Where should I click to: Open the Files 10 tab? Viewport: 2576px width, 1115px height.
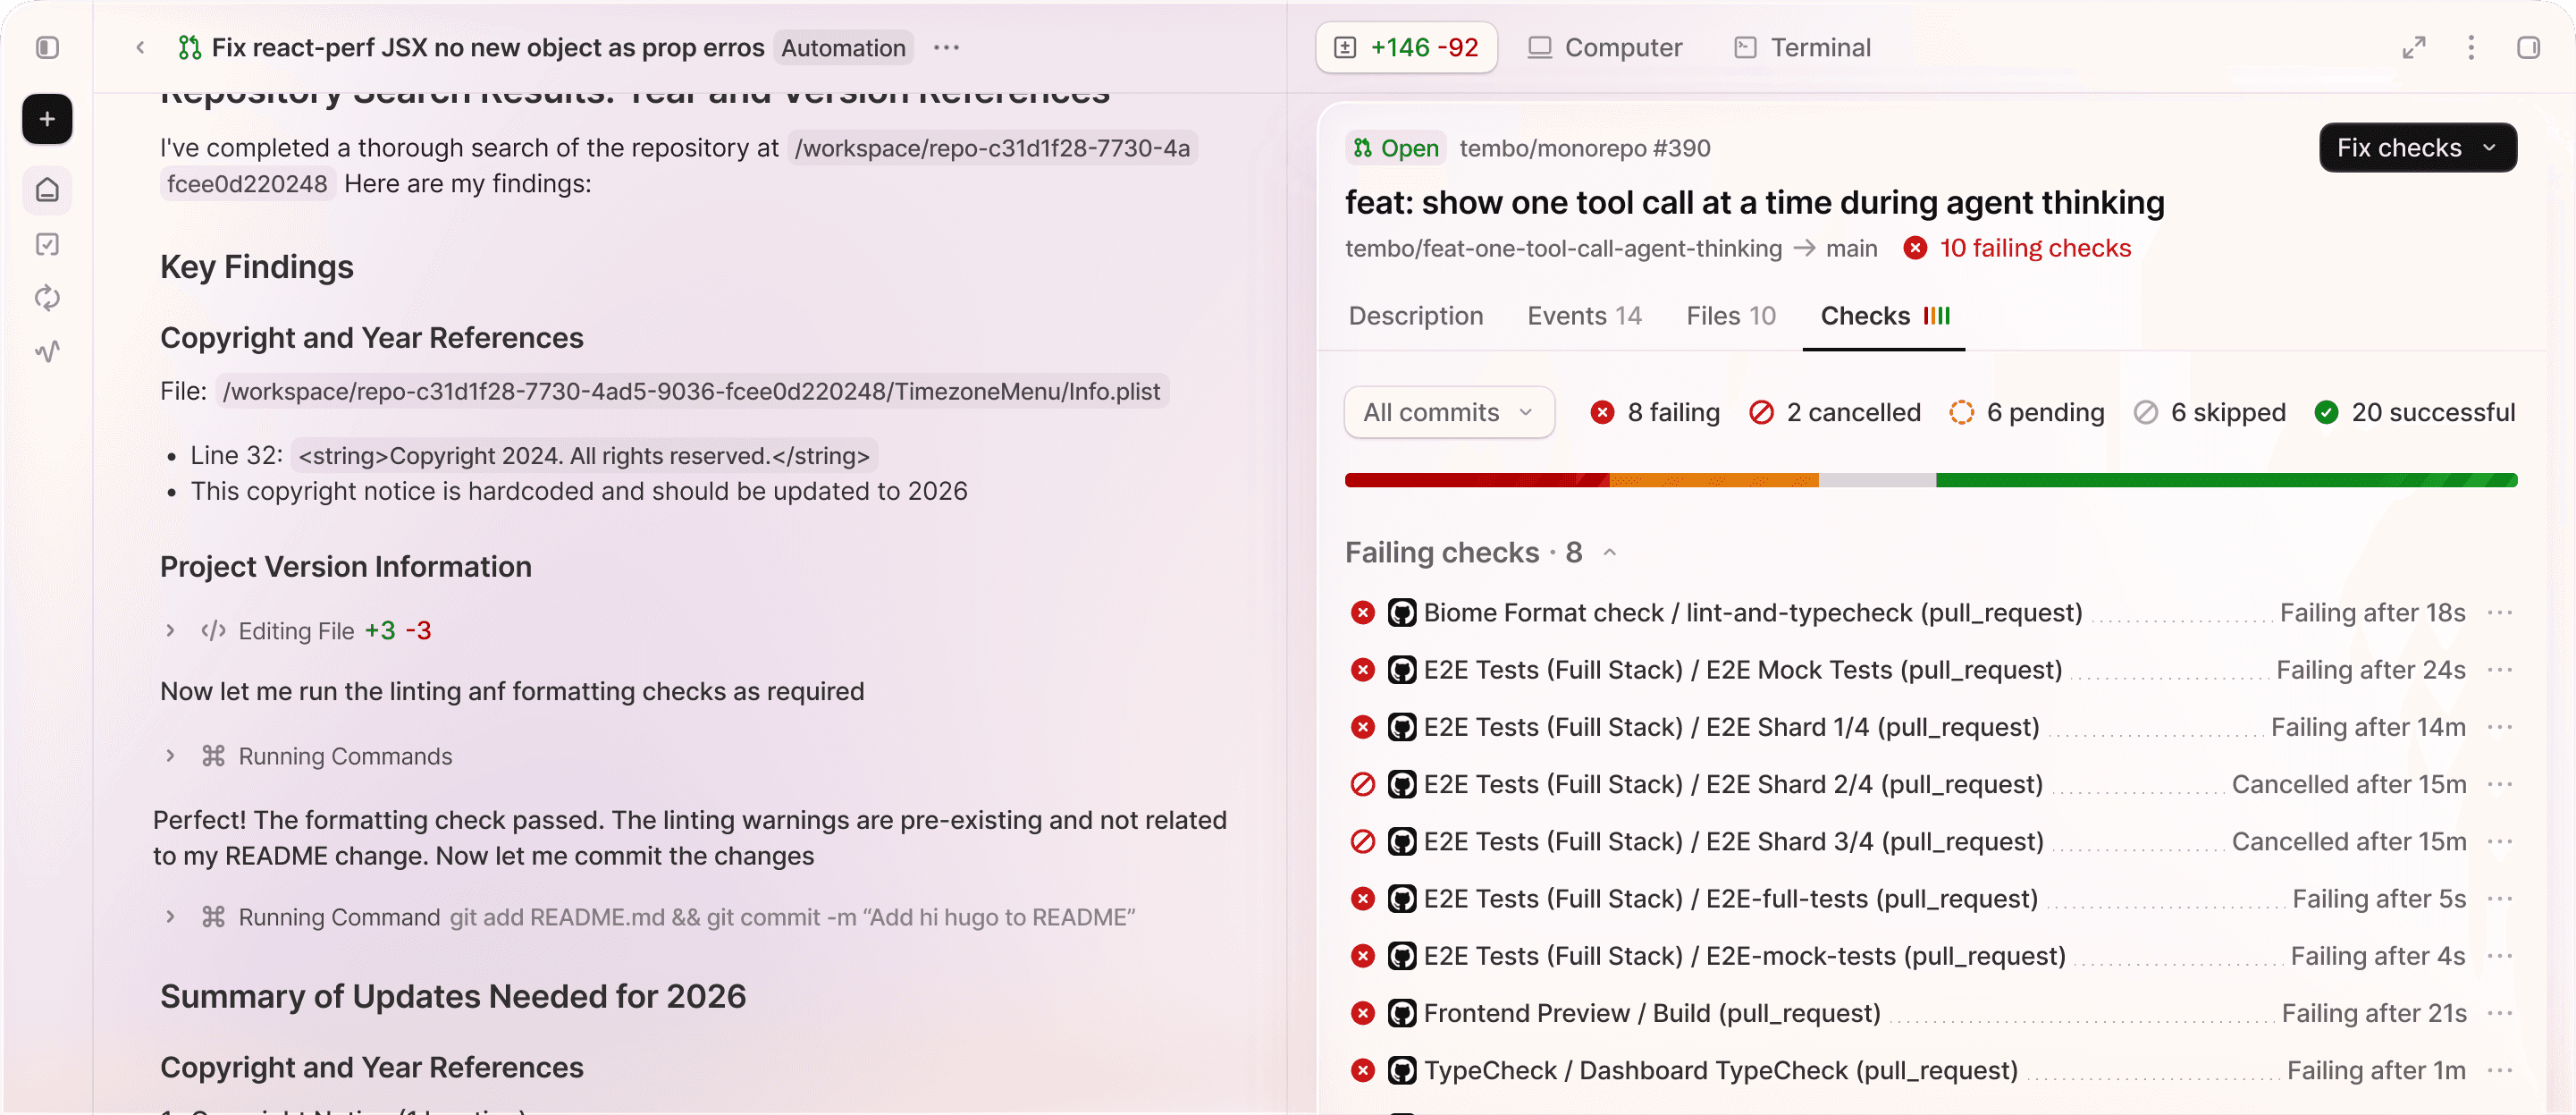tap(1730, 316)
